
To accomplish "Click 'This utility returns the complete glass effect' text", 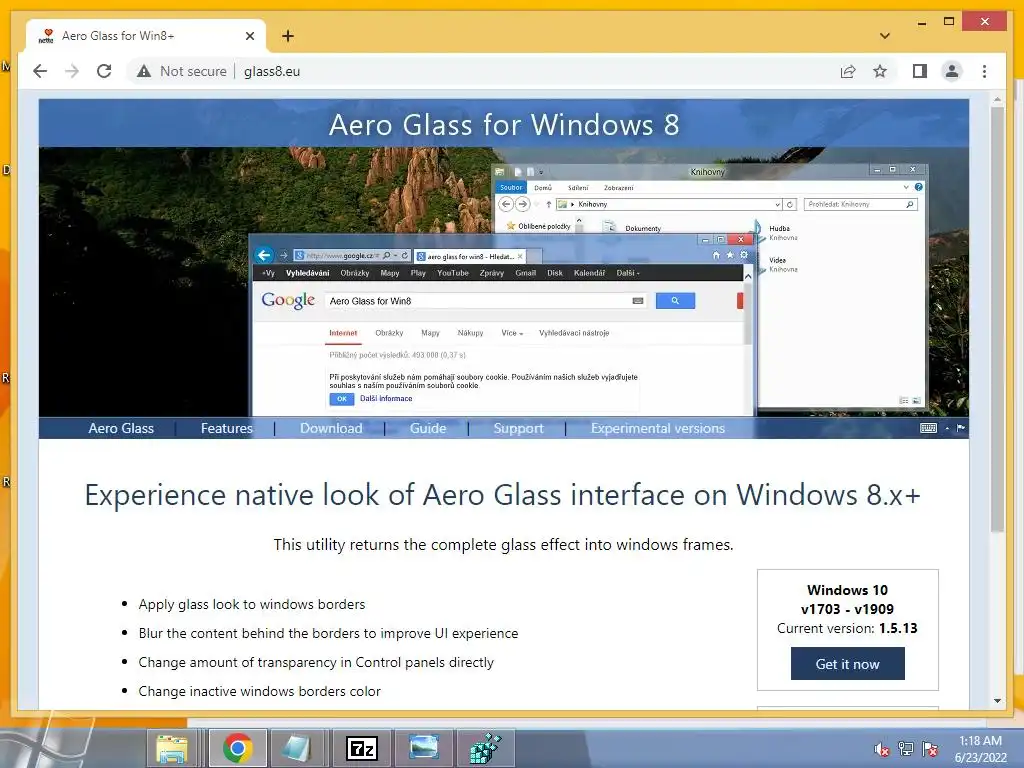I will point(503,545).
